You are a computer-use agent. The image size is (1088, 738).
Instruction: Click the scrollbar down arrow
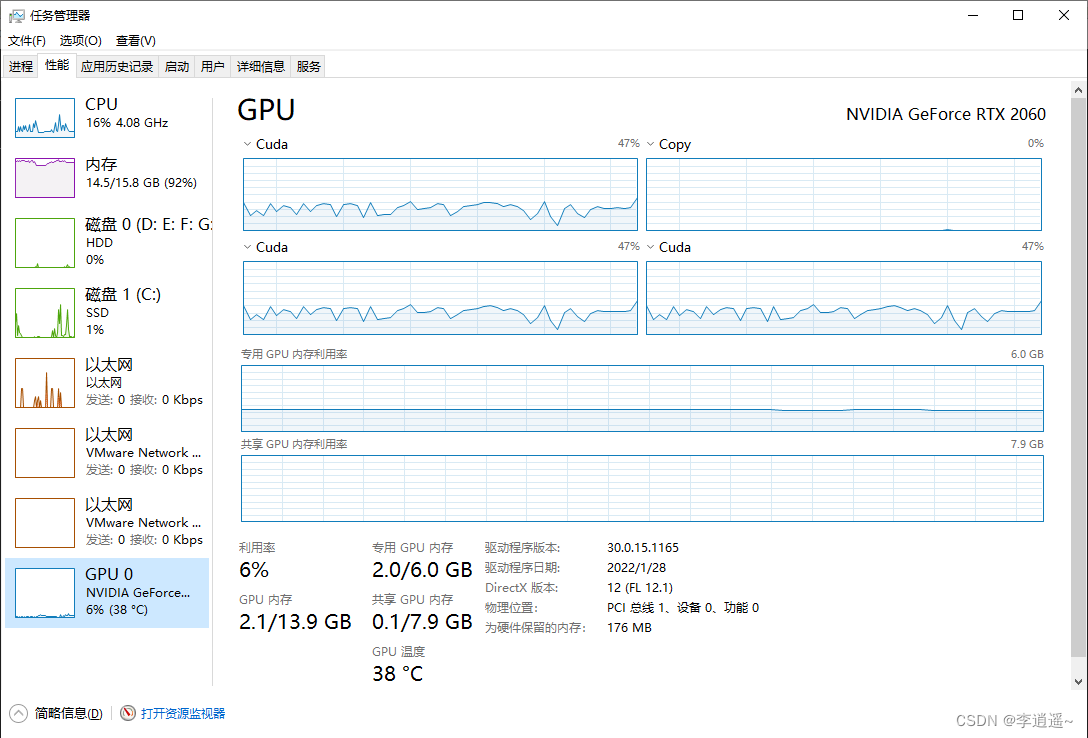1078,682
